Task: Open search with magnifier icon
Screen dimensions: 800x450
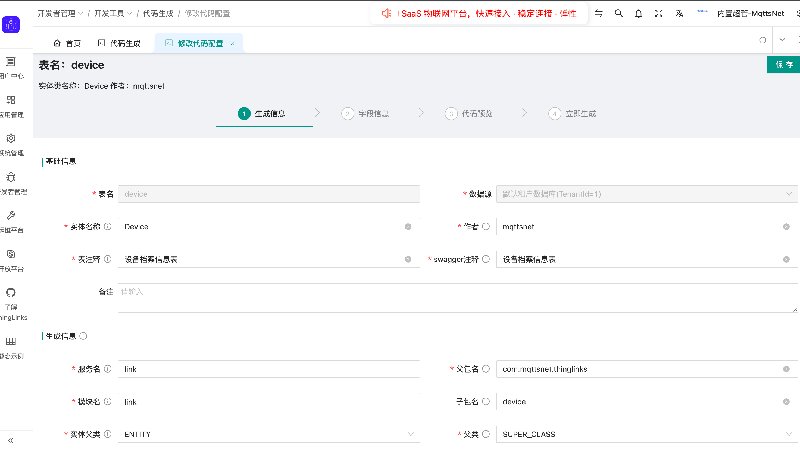Action: tap(618, 13)
